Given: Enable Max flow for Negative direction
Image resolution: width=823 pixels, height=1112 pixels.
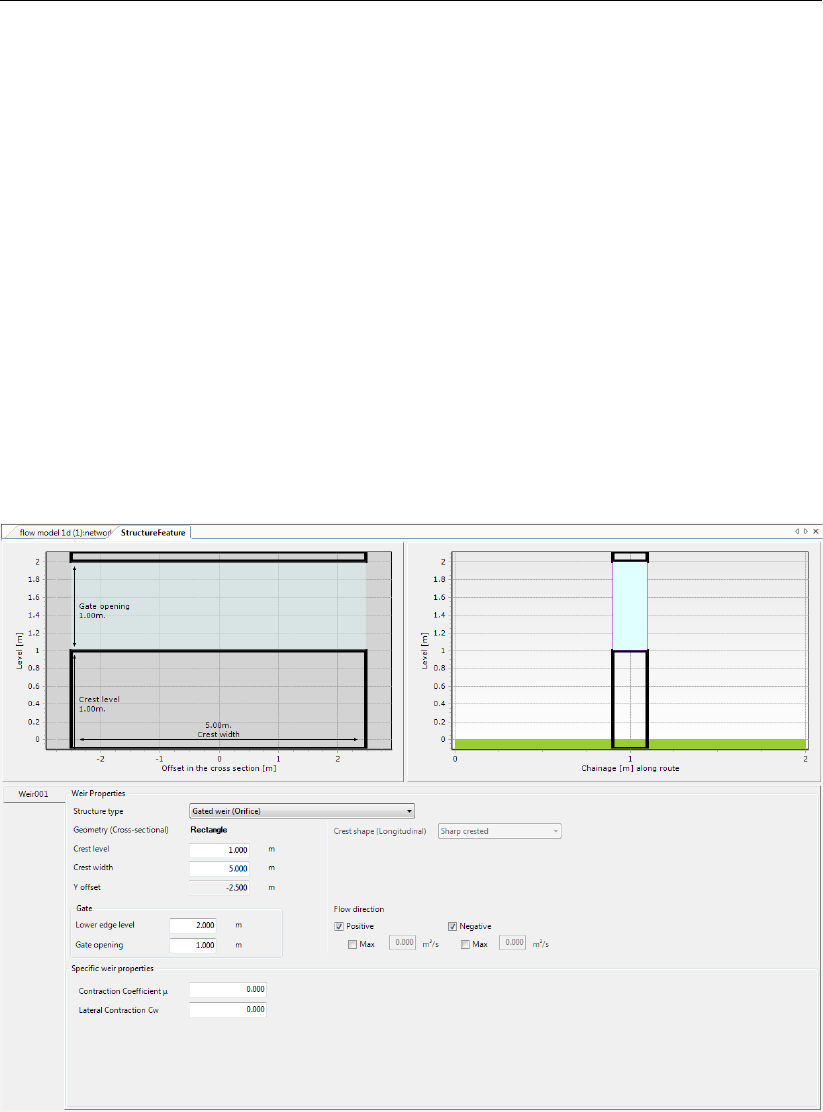Looking at the screenshot, I should pos(465,945).
